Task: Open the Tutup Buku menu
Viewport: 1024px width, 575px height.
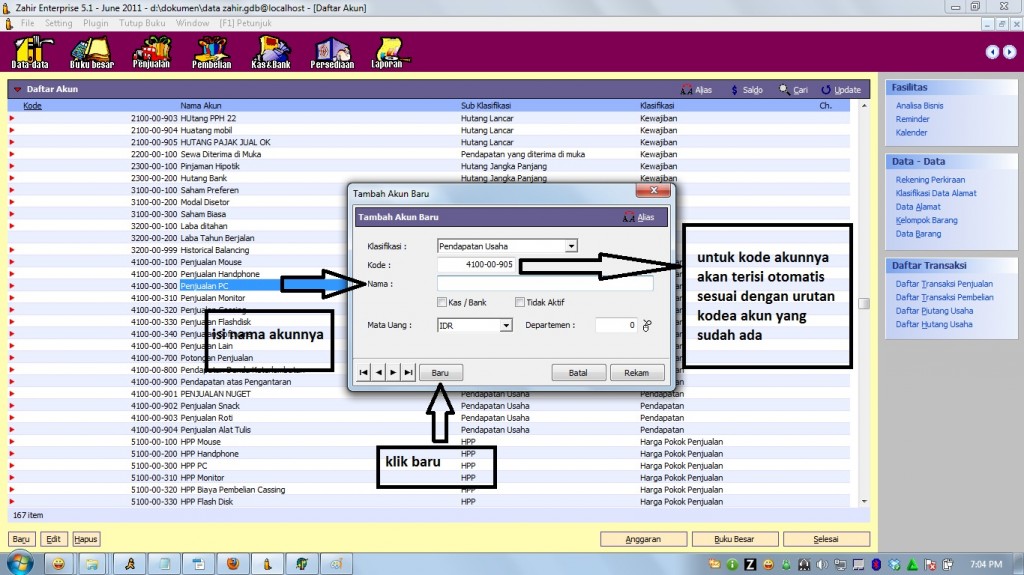Action: click(143, 22)
